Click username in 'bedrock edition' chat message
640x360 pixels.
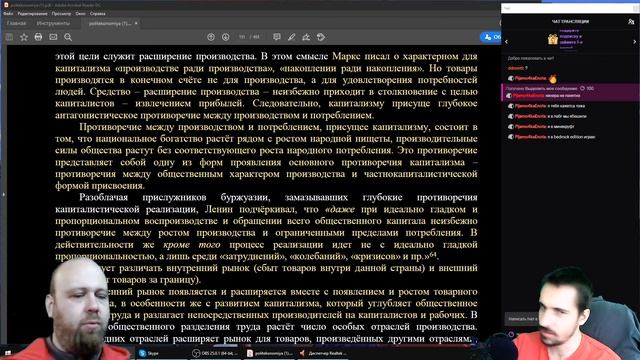(x=530, y=137)
